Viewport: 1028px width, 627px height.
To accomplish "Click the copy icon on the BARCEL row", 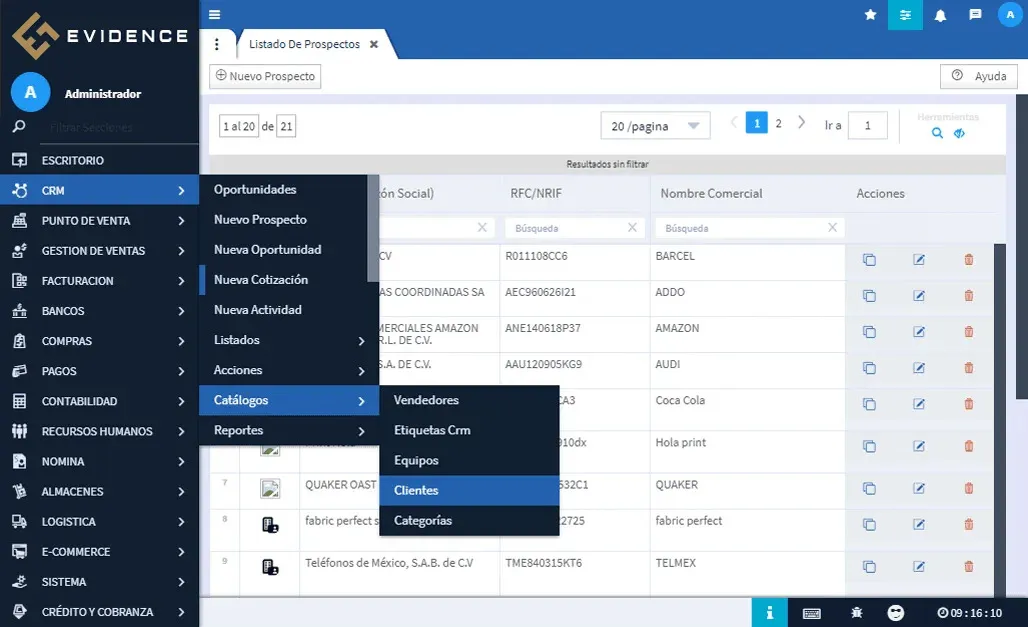I will point(869,258).
